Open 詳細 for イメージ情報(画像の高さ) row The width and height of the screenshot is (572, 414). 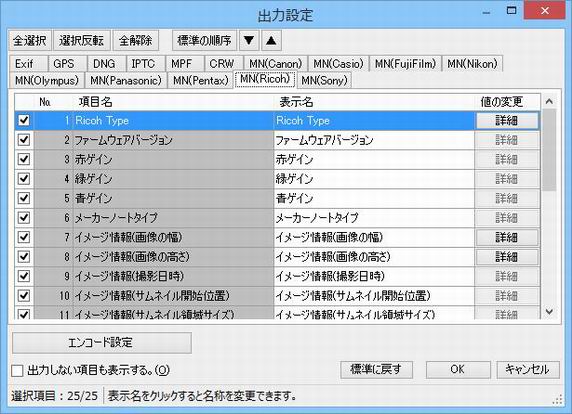(507, 257)
